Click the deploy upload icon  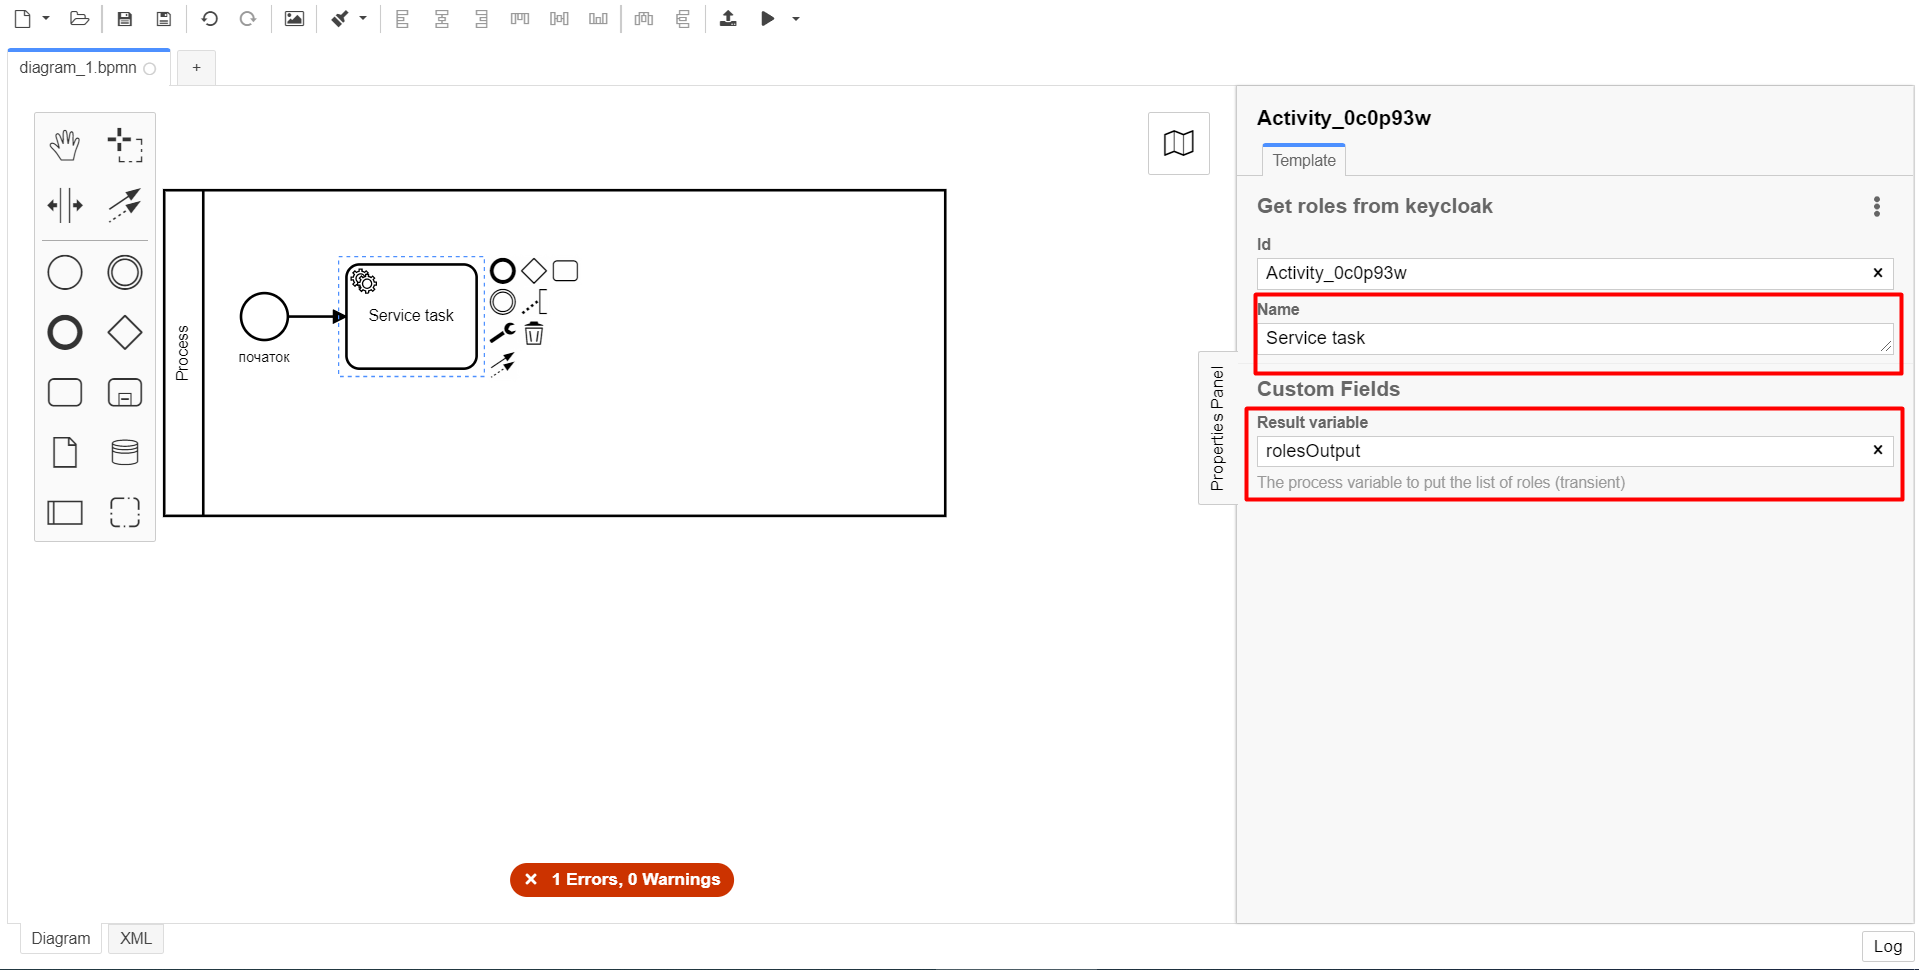(x=728, y=19)
